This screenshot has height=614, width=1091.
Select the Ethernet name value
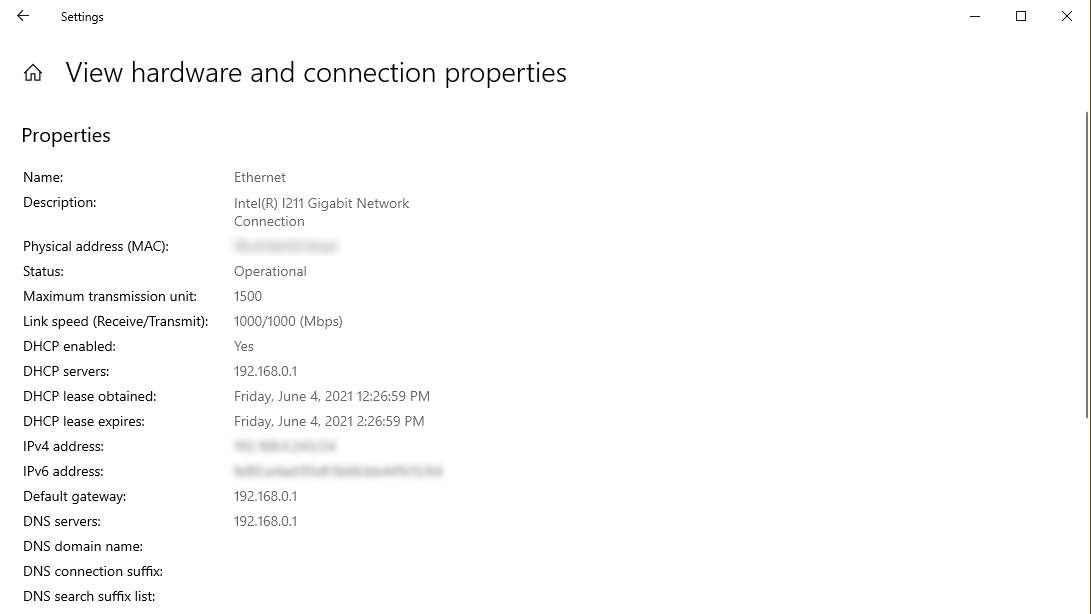(x=260, y=177)
